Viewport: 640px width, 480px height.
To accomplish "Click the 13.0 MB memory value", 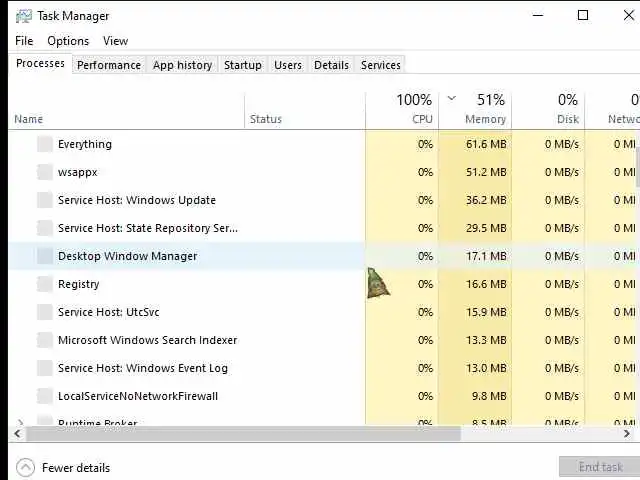I will tap(486, 368).
